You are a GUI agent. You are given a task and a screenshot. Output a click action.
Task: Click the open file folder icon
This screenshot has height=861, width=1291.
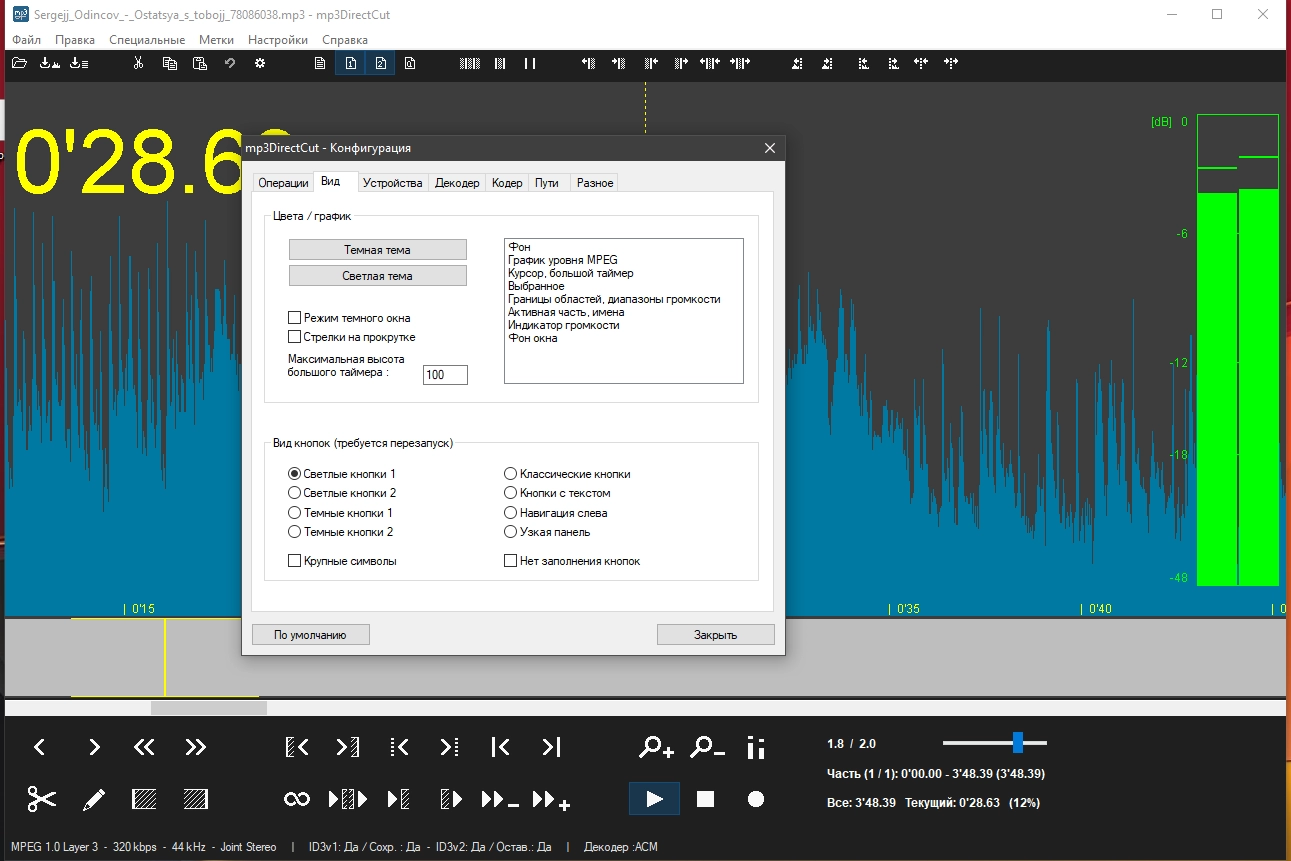[x=19, y=63]
